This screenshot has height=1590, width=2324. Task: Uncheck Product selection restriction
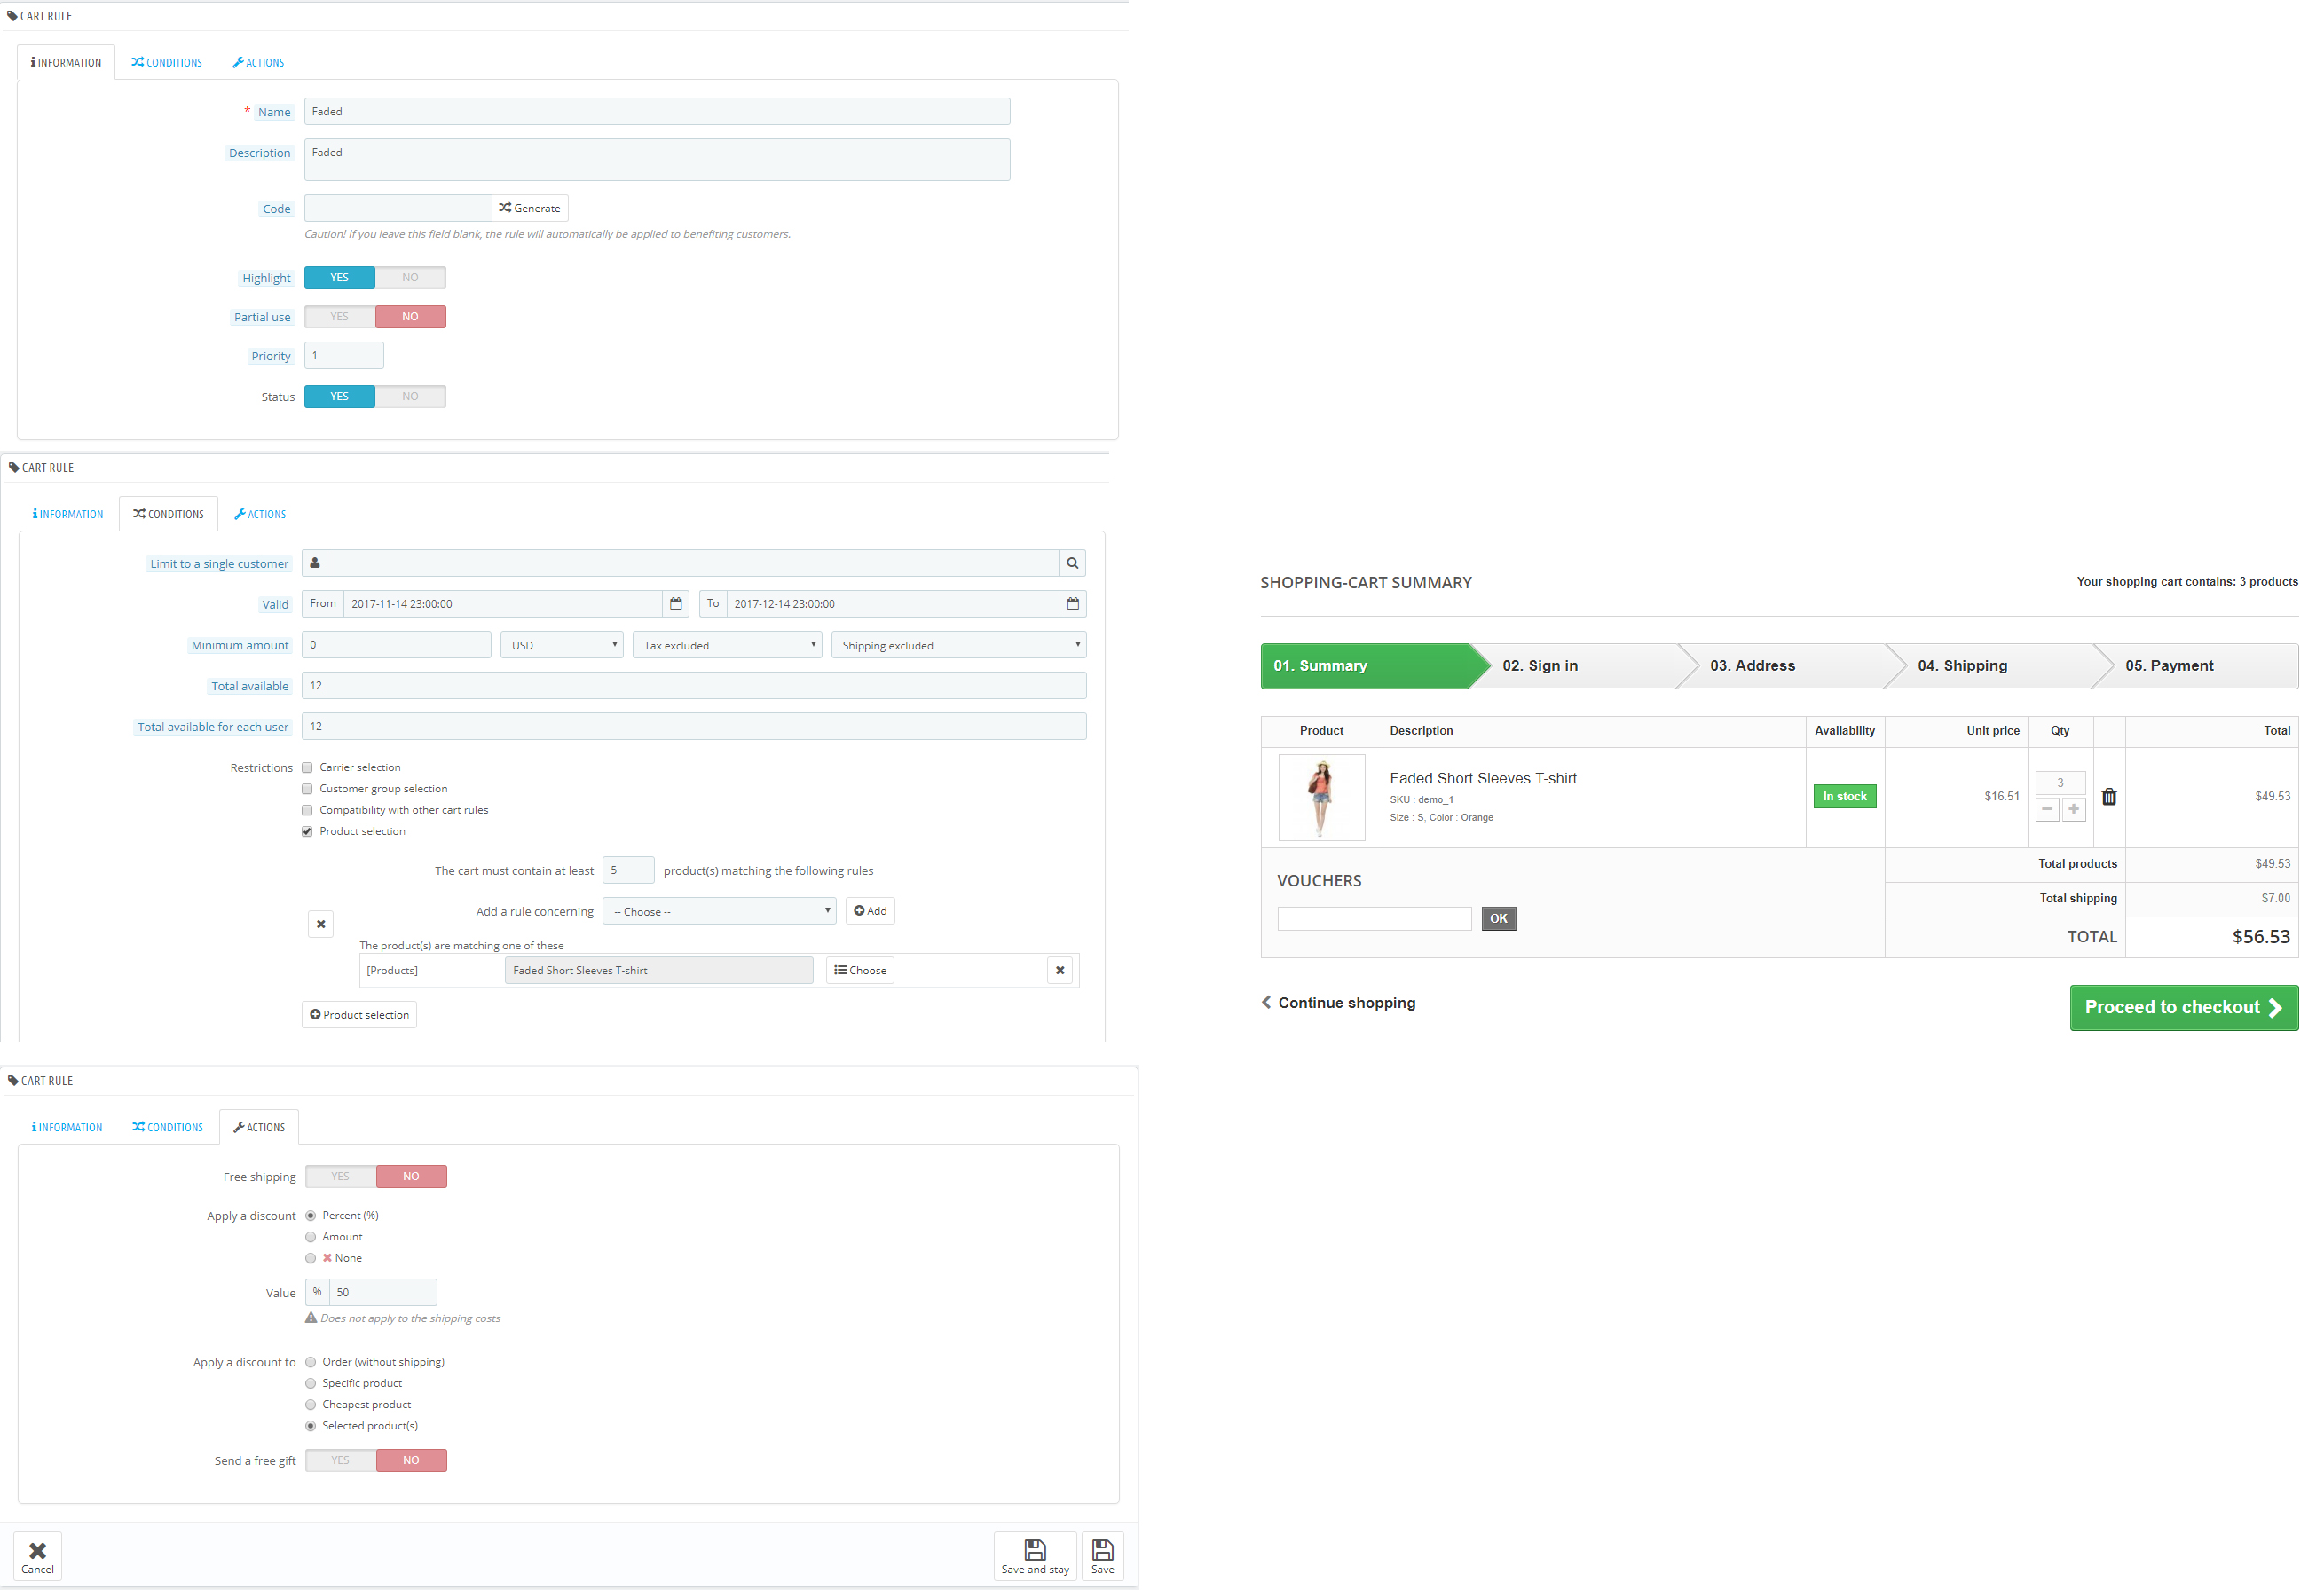(x=308, y=832)
